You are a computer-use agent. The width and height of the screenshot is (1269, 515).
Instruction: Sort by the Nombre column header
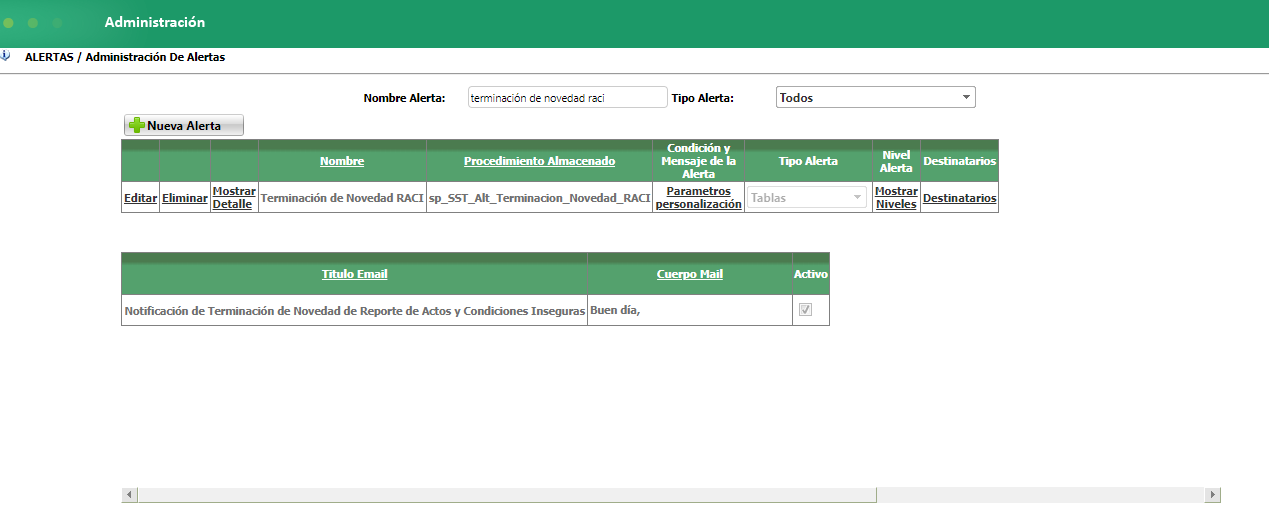coord(342,161)
